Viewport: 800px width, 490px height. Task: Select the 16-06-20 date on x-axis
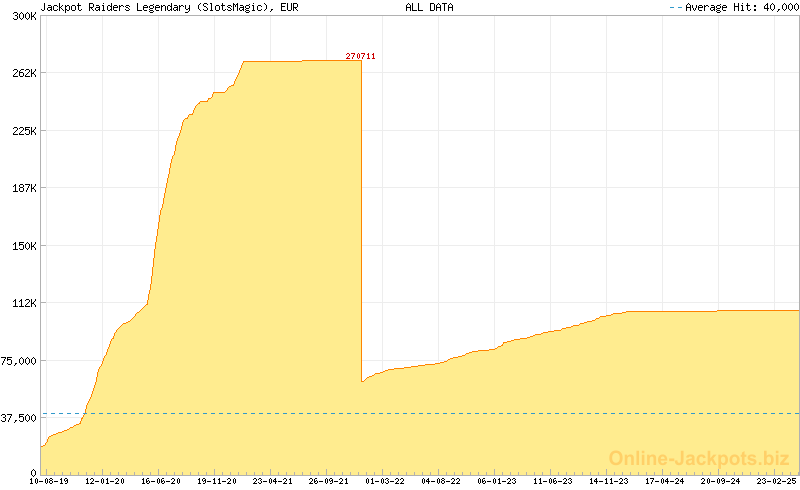coord(161,481)
